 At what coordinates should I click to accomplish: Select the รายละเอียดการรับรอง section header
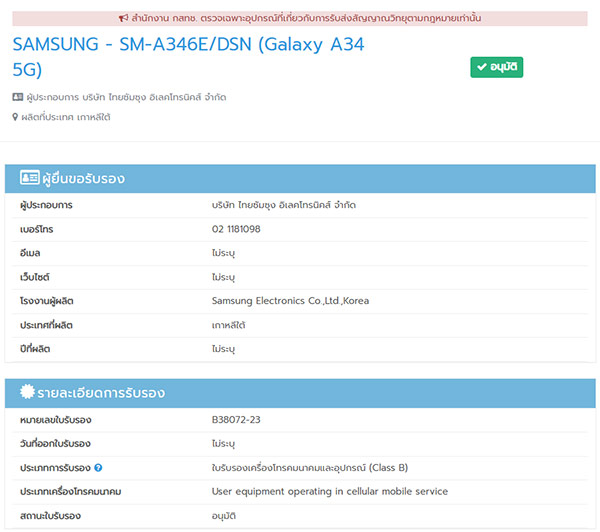point(300,393)
